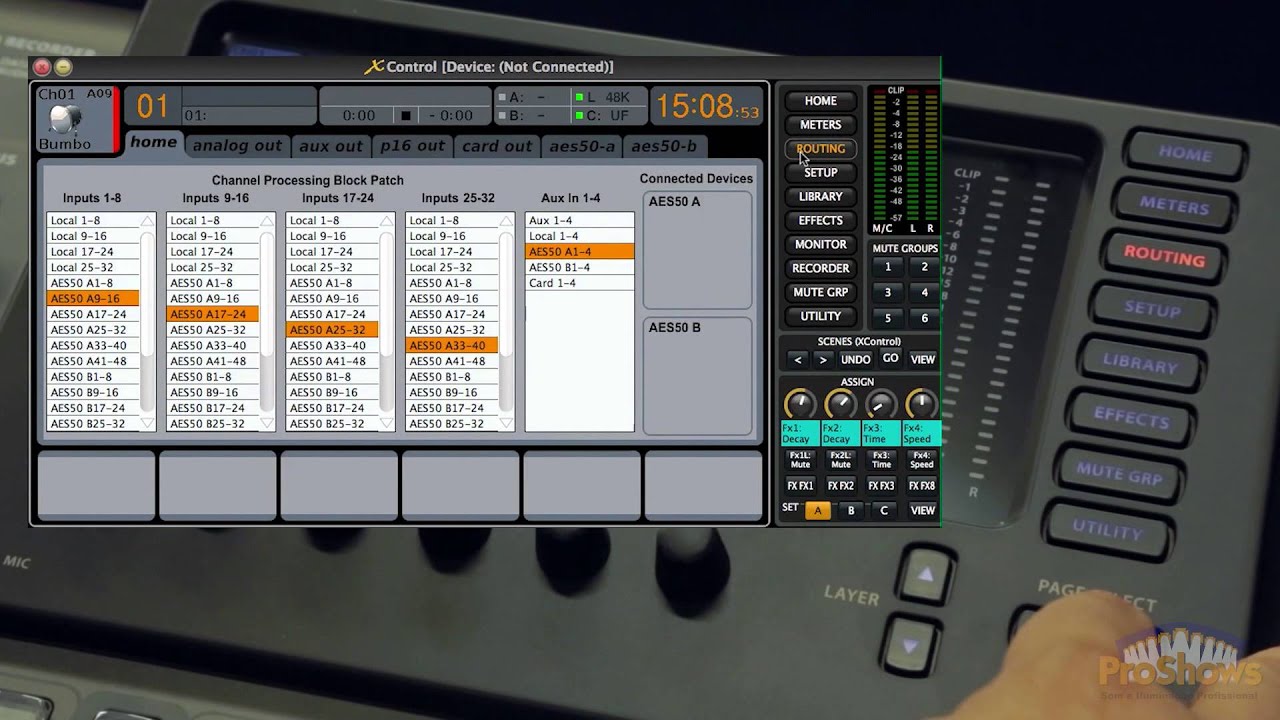This screenshot has height=720, width=1280.
Task: Click the 15:08 clock display
Action: [708, 106]
